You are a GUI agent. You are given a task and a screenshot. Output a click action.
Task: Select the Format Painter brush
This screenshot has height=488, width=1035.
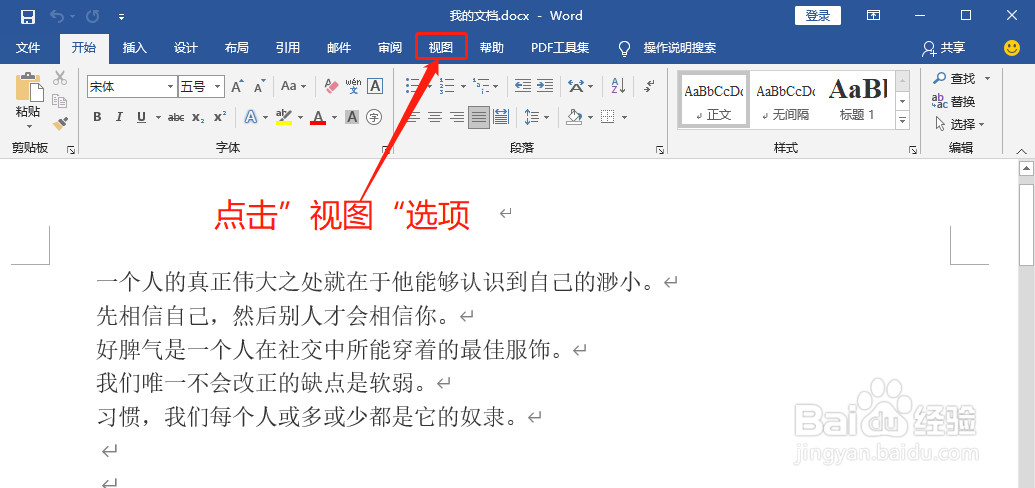60,122
